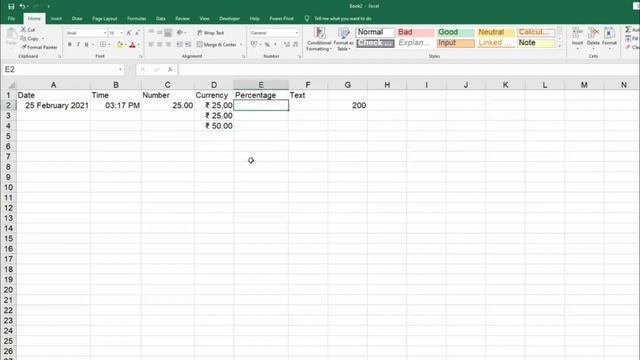The image size is (640, 360).
Task: Click the Insert Function fx icon
Action: point(170,69)
